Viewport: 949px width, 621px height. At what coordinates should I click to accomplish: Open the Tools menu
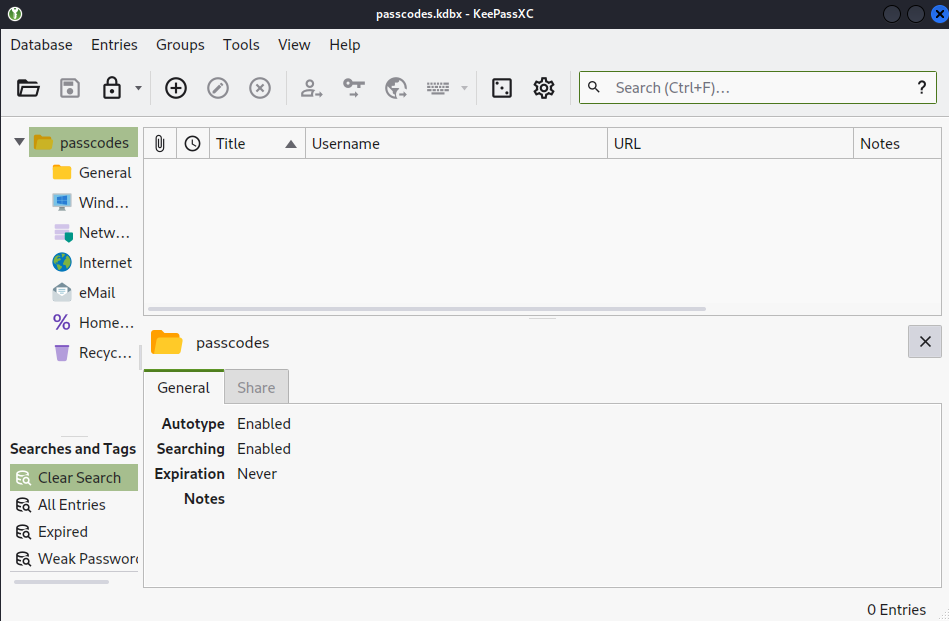241,45
